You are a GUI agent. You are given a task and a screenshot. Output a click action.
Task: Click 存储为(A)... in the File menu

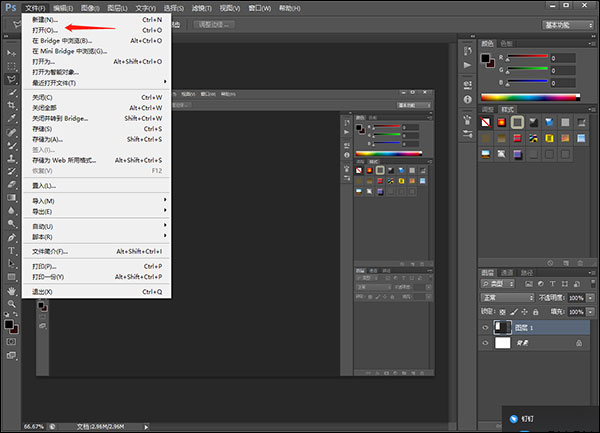[x=47, y=139]
